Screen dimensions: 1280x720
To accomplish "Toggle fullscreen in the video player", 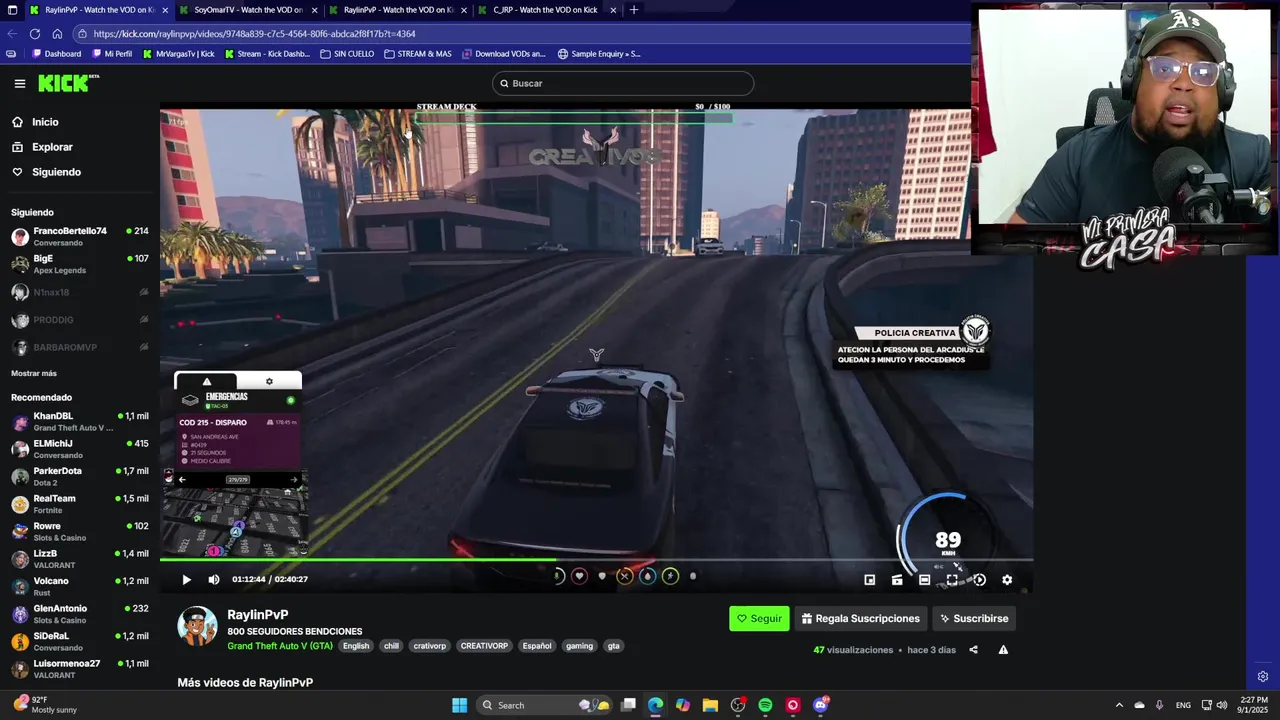I will pos(952,579).
